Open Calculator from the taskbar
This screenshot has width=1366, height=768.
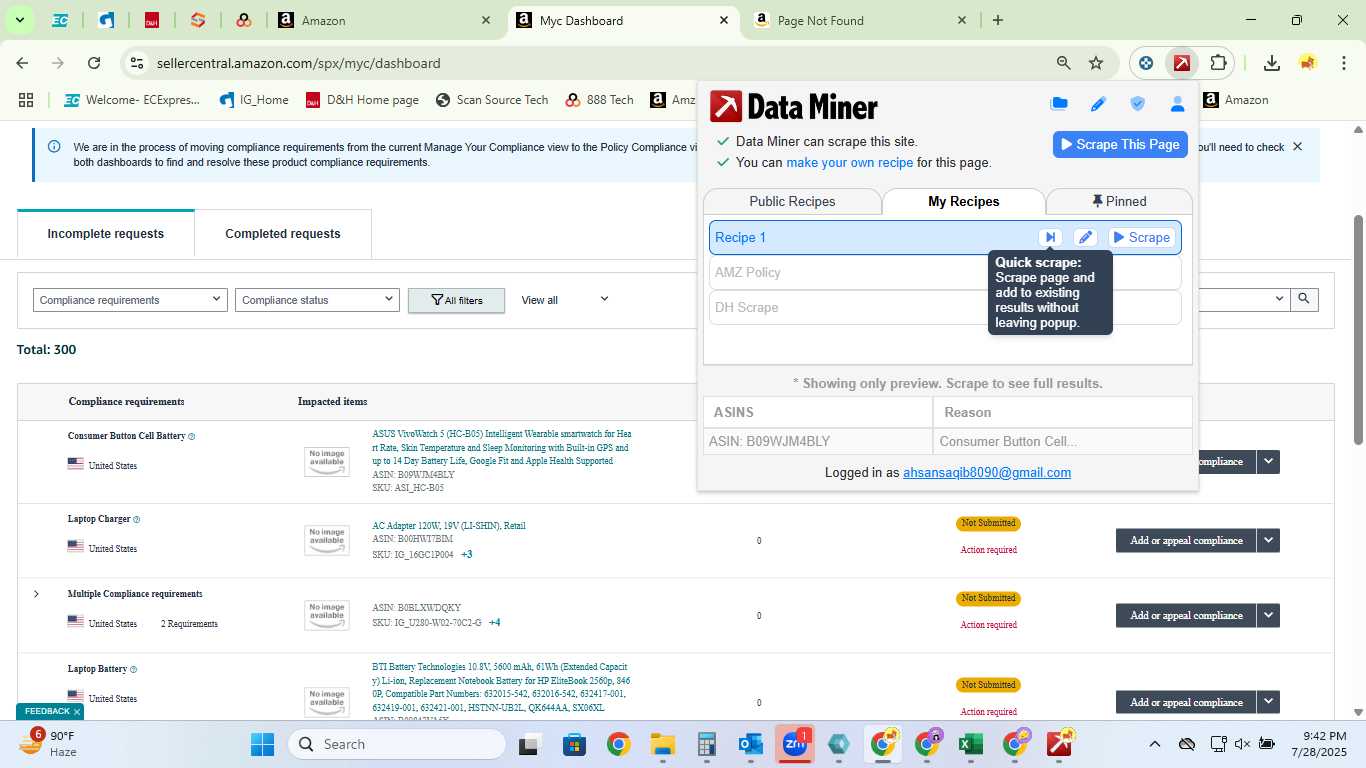click(706, 744)
